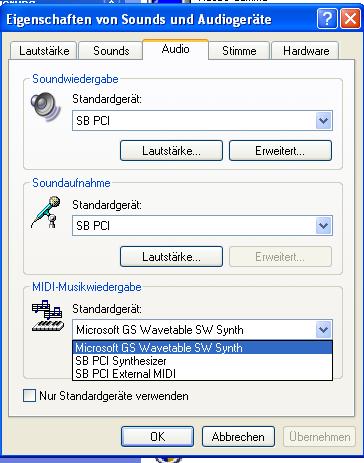The image size is (364, 463).
Task: Select the Audio tab
Action: pyautogui.click(x=175, y=49)
